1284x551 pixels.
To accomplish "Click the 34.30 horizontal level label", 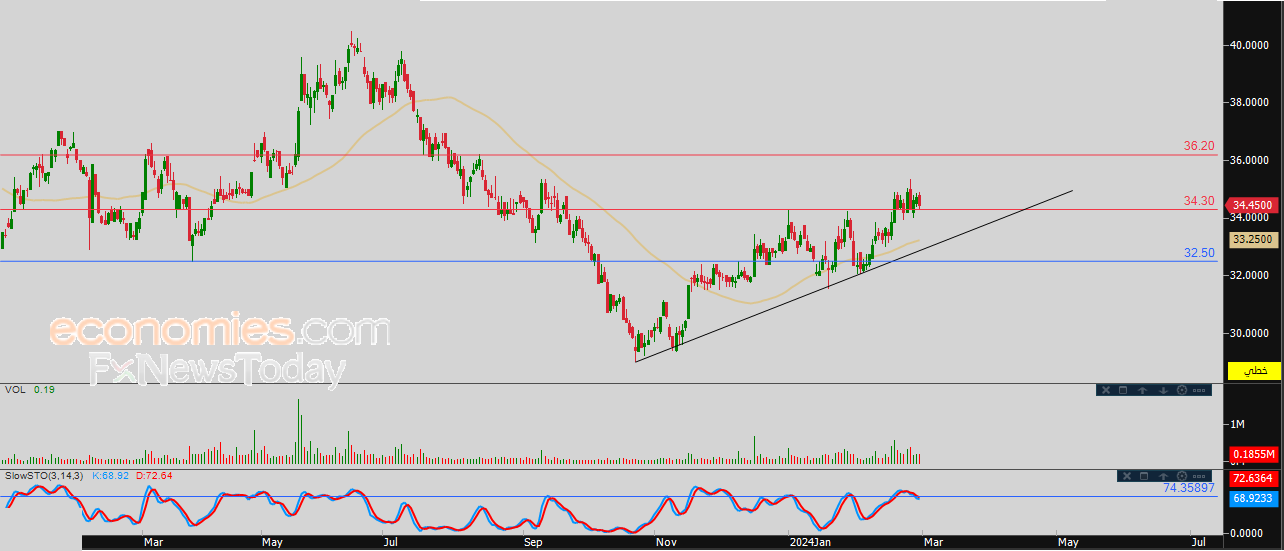I will (1198, 201).
